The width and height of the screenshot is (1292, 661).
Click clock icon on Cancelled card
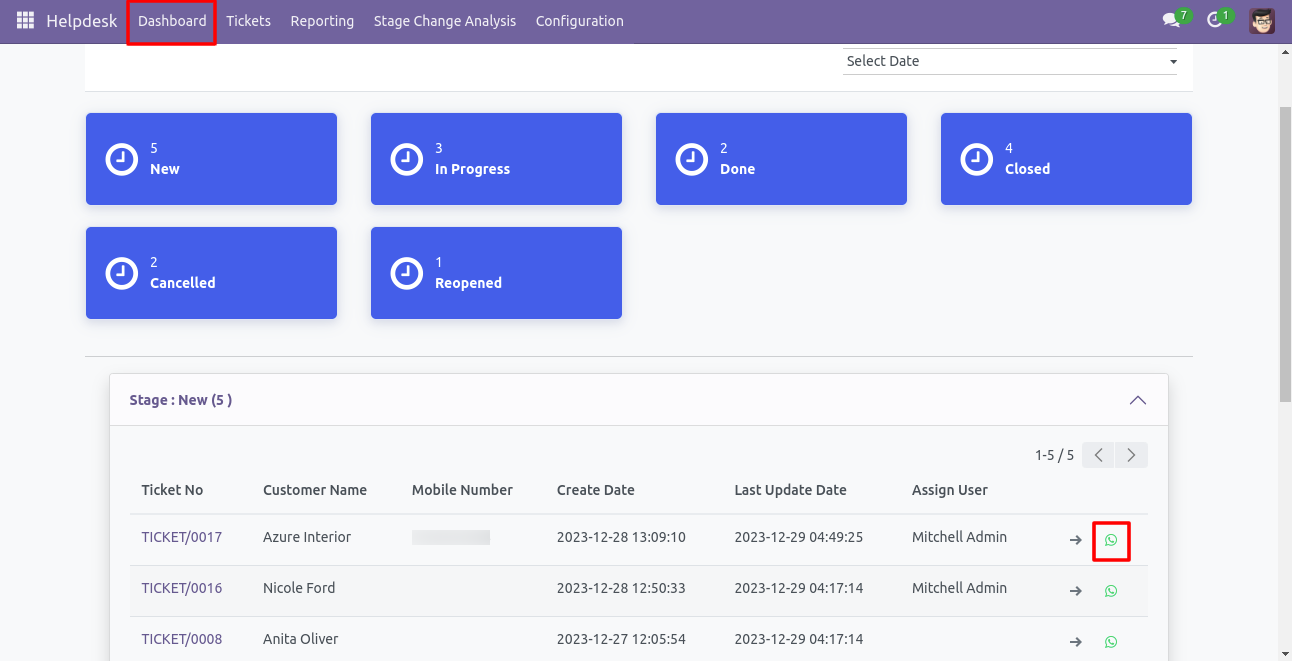coord(121,273)
